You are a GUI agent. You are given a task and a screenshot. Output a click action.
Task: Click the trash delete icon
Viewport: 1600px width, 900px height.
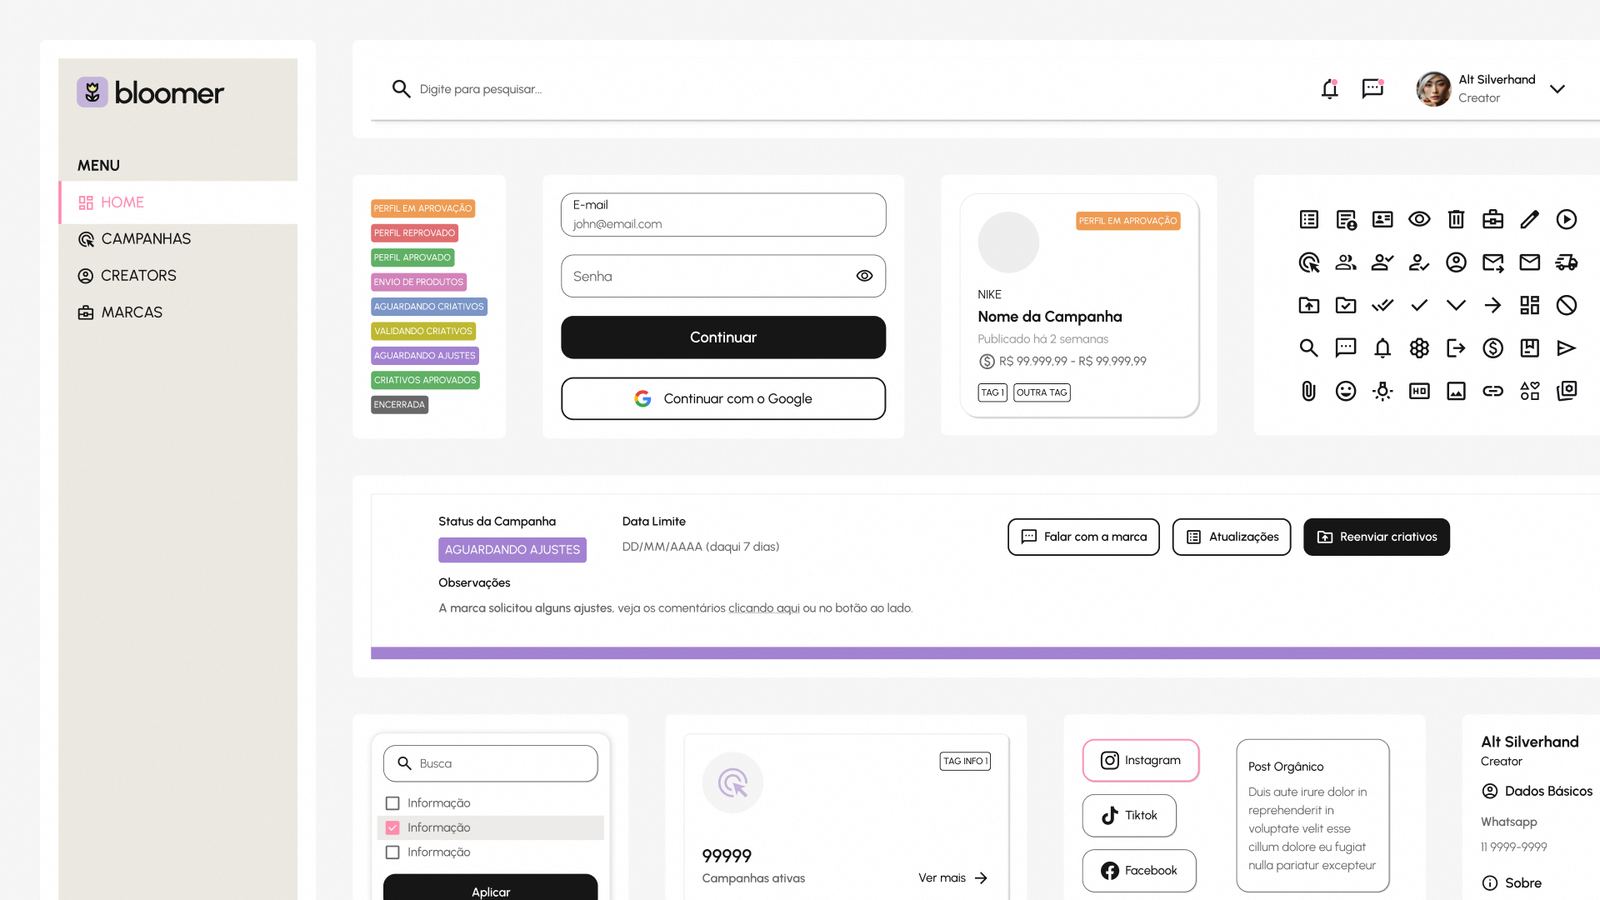[x=1456, y=219]
